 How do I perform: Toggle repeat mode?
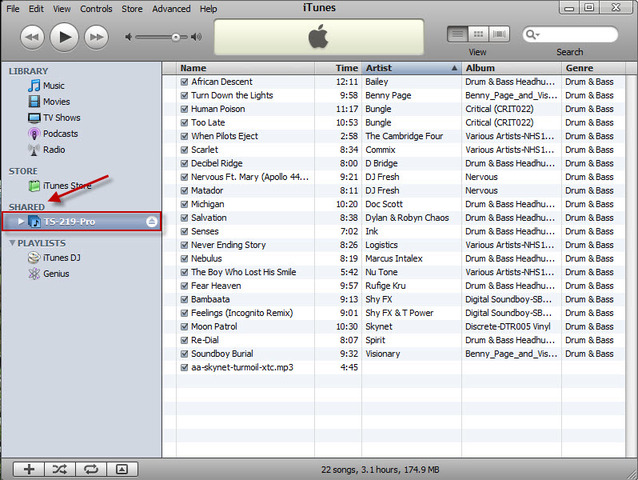[91, 469]
